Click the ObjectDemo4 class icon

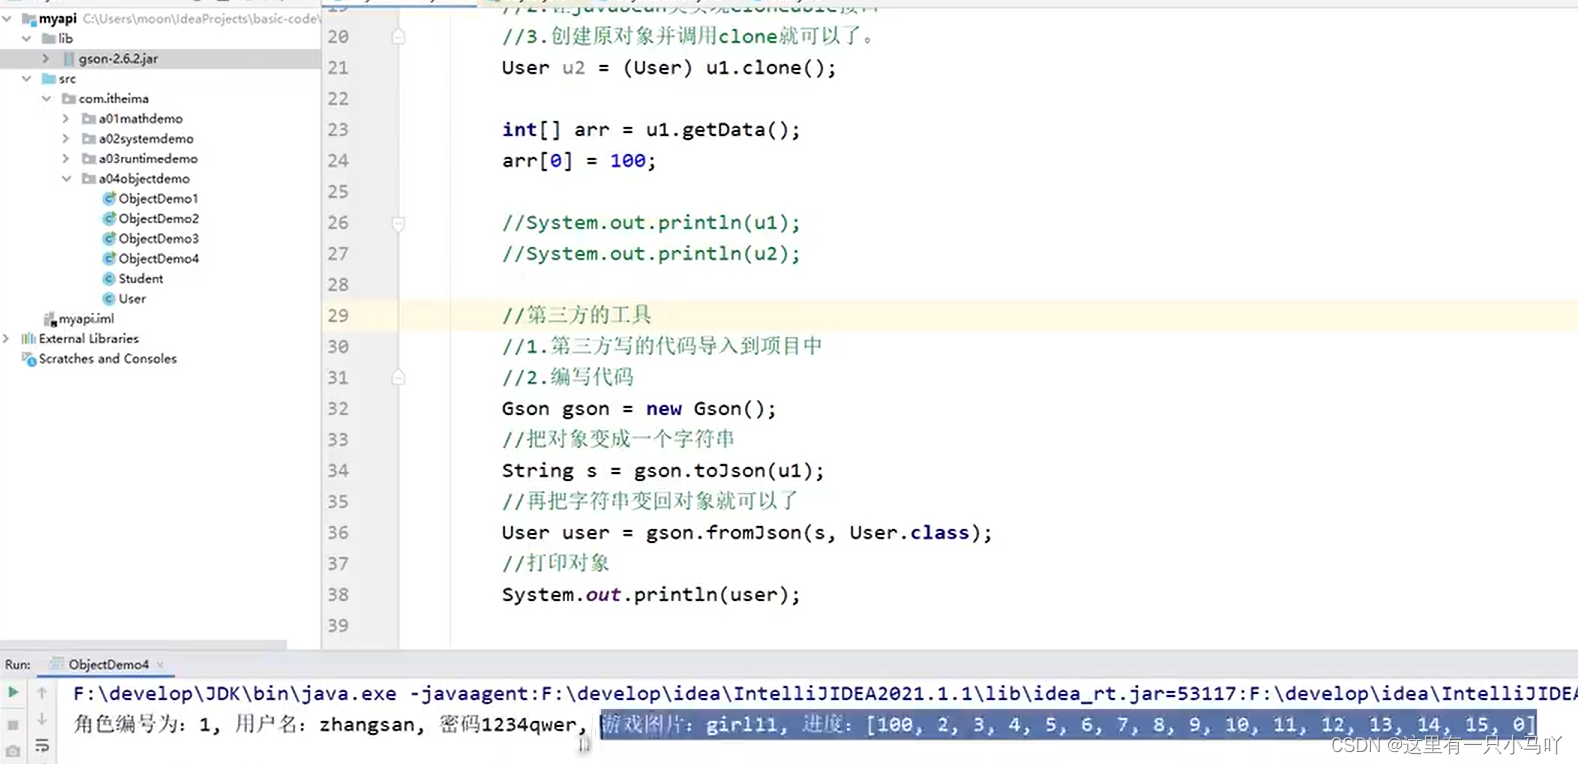(x=109, y=258)
